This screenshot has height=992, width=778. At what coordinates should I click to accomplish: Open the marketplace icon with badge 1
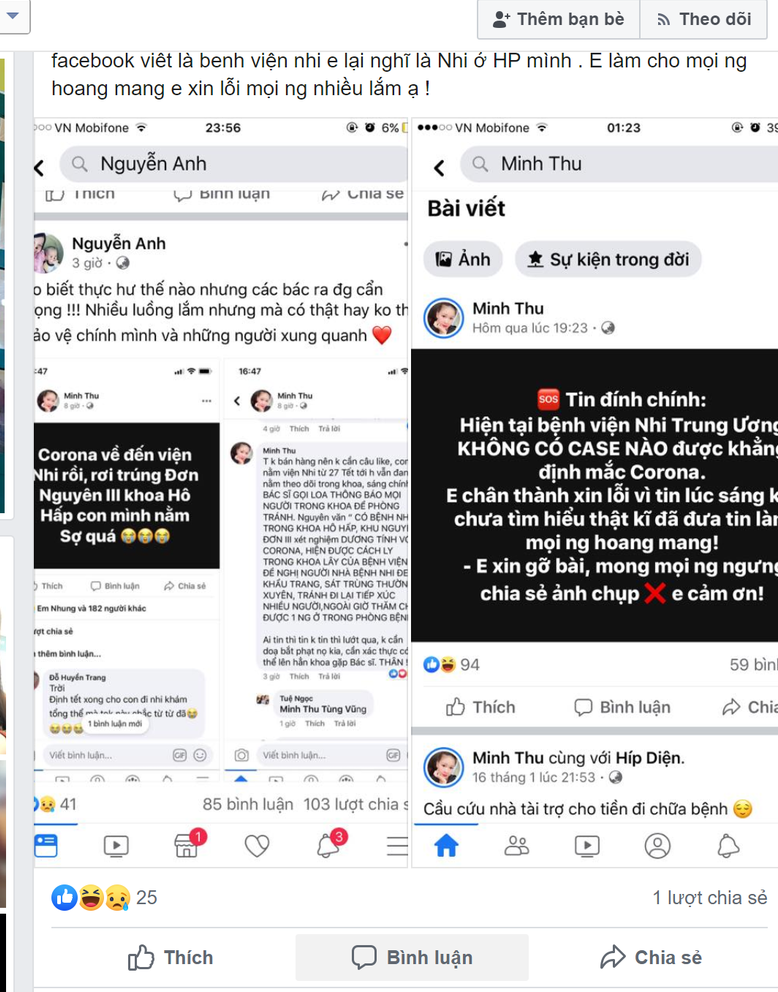tap(188, 844)
